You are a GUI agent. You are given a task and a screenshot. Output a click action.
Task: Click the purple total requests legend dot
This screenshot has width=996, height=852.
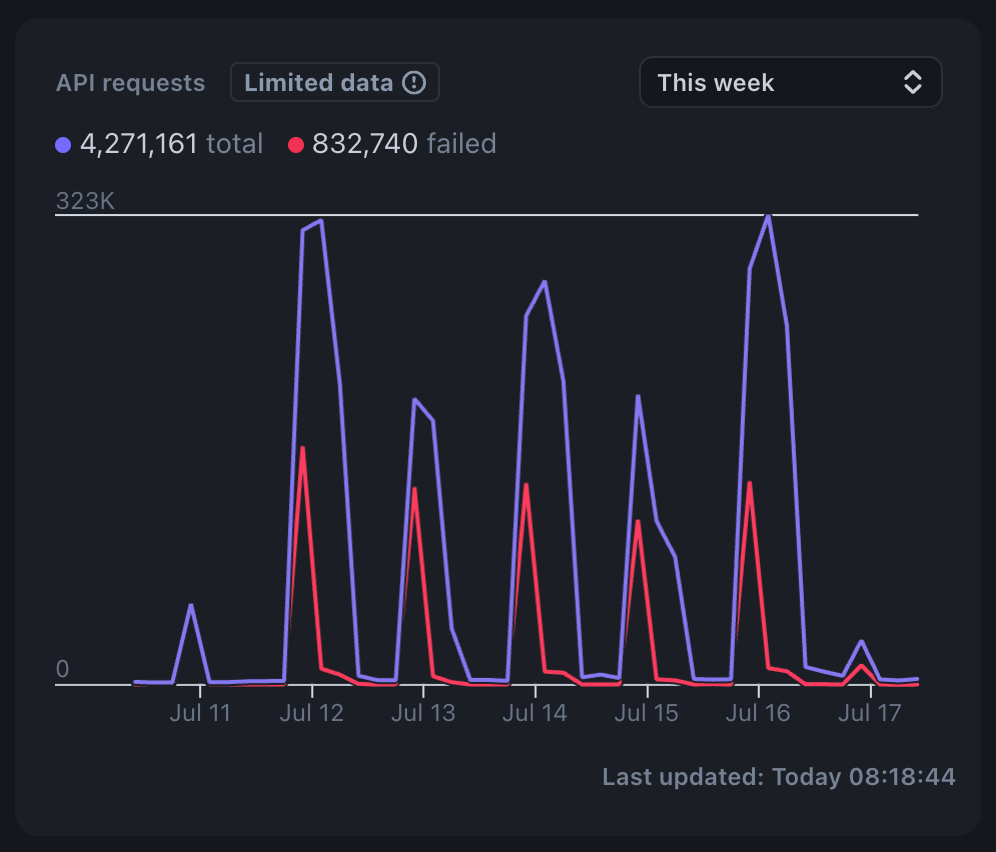(63, 145)
